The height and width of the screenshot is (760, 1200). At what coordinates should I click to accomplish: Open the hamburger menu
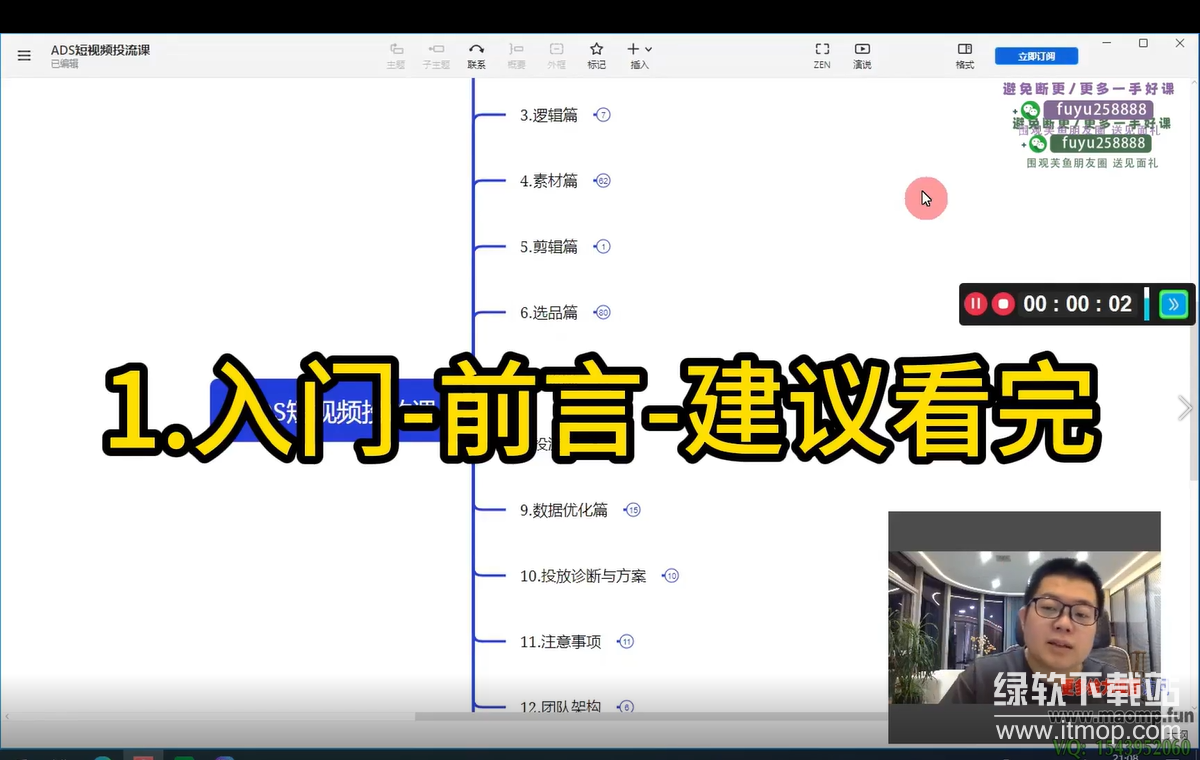click(24, 56)
